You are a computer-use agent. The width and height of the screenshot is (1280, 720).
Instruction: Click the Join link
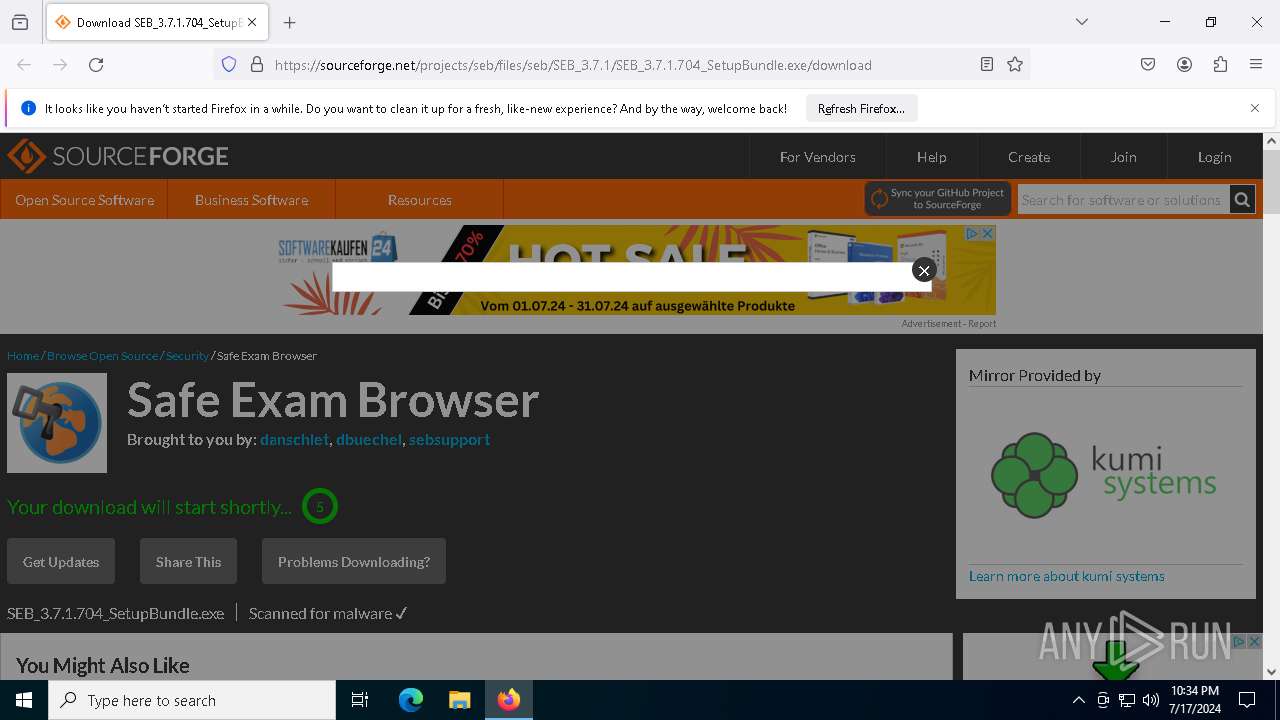pos(1123,157)
